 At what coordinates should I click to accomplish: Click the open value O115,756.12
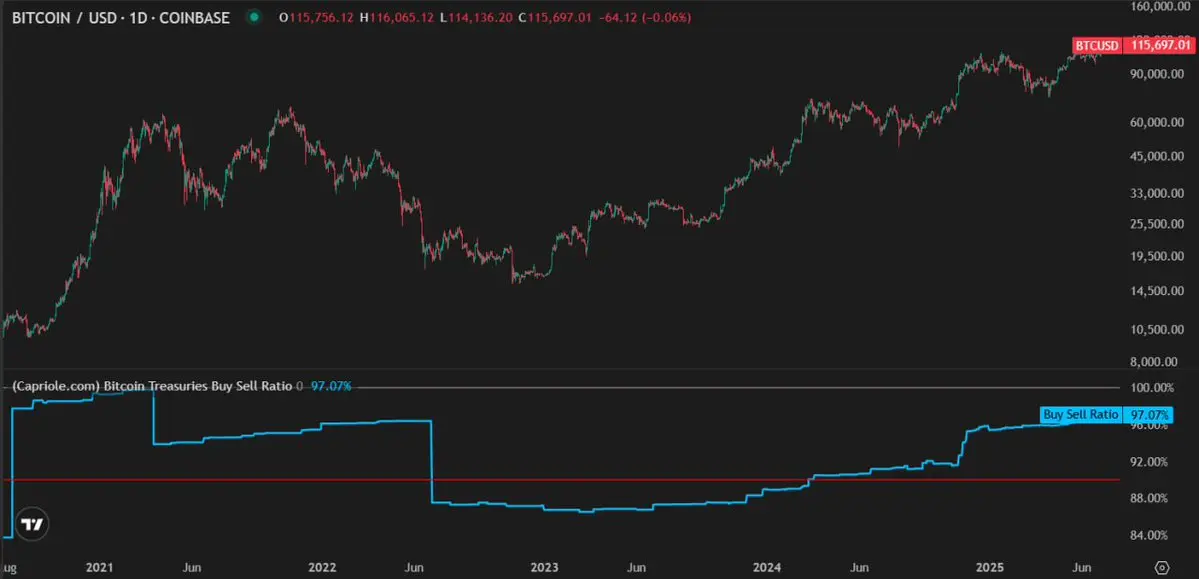click(317, 18)
